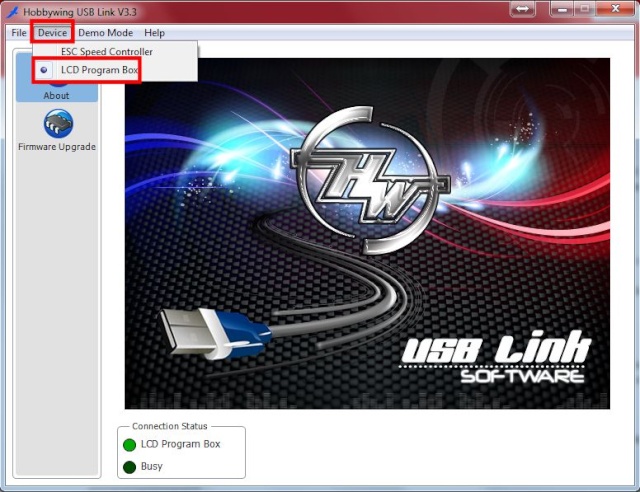Viewport: 640px width, 492px height.
Task: Select the About sidebar item
Action: (57, 78)
